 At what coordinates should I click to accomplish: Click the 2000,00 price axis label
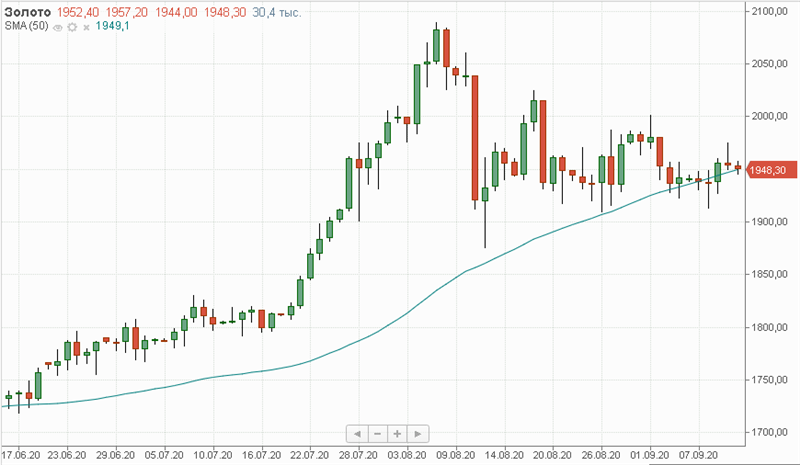click(769, 116)
